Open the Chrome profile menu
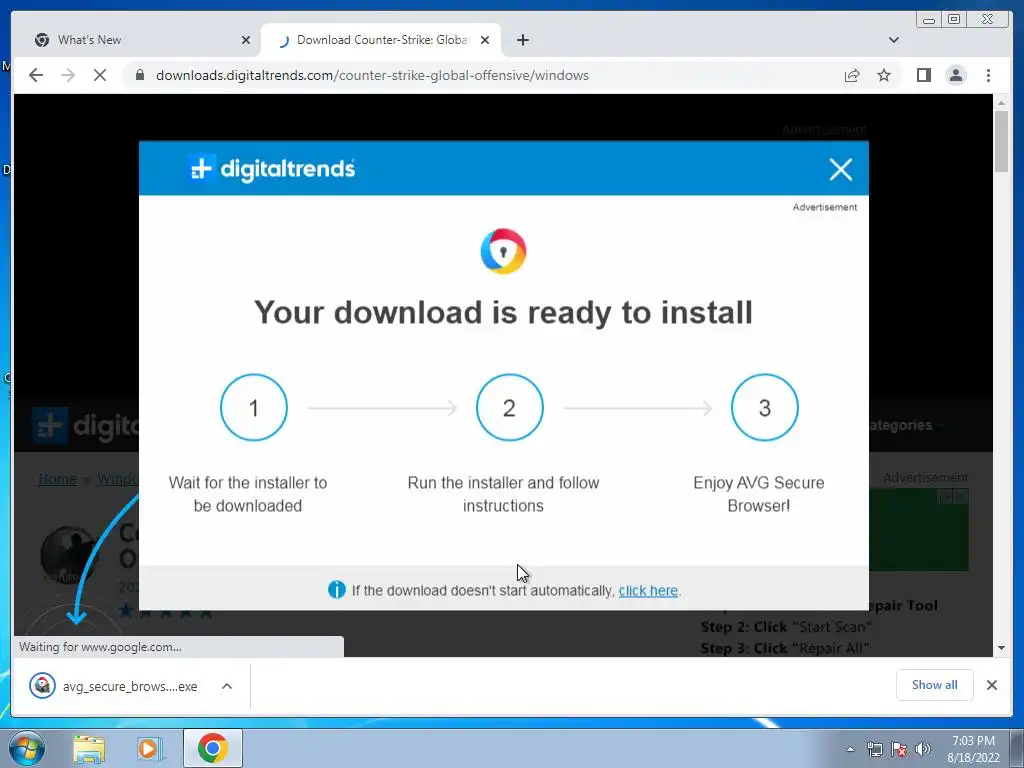 coord(955,75)
